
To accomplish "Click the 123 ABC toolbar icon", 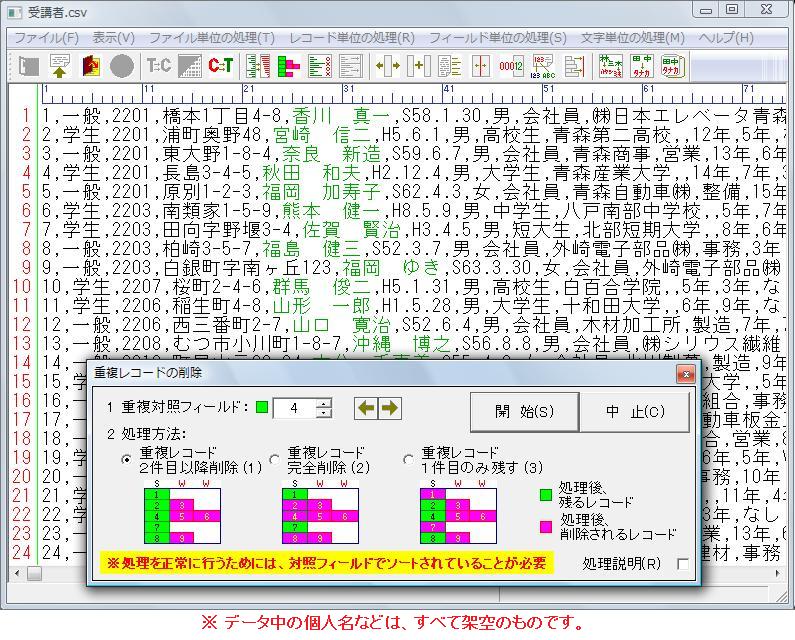I will pyautogui.click(x=543, y=67).
